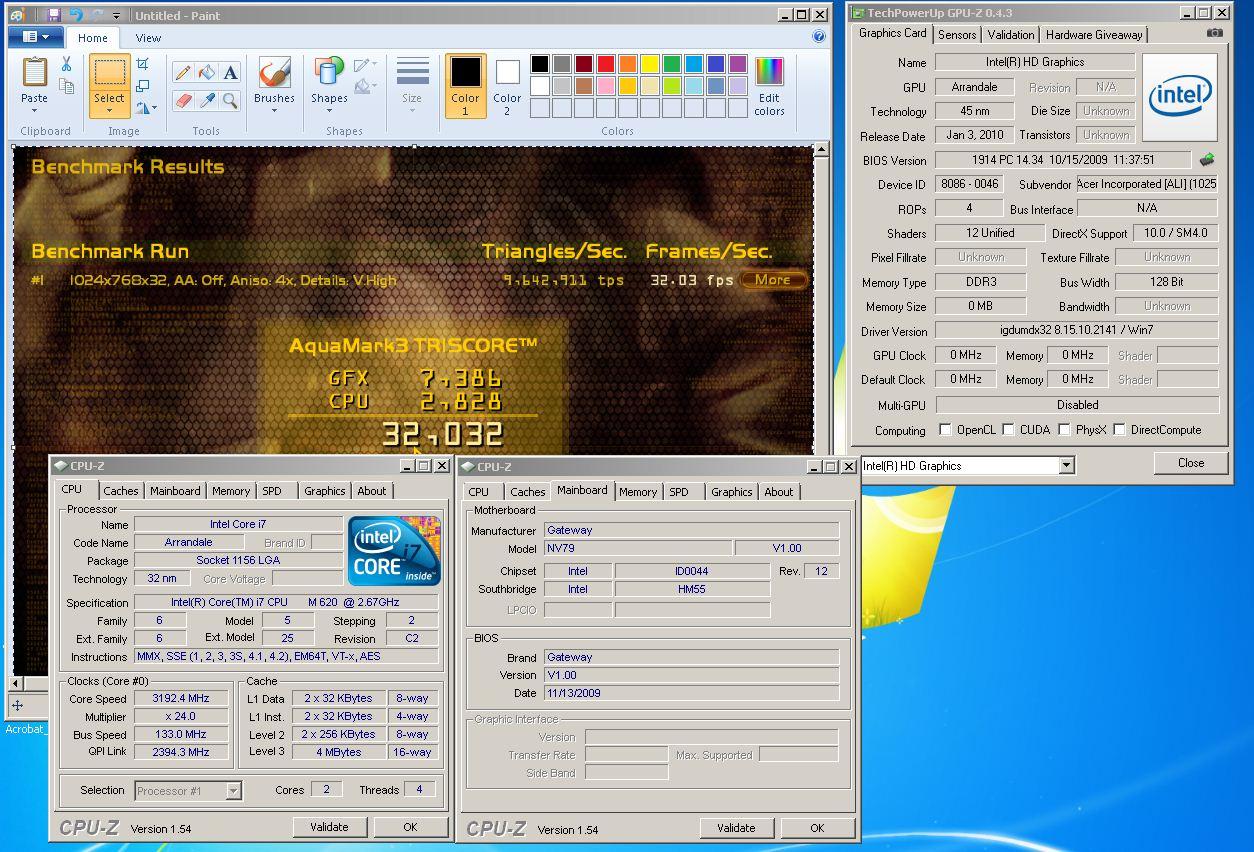Expand the Paste dropdown arrow
The image size is (1254, 852).
click(x=34, y=110)
